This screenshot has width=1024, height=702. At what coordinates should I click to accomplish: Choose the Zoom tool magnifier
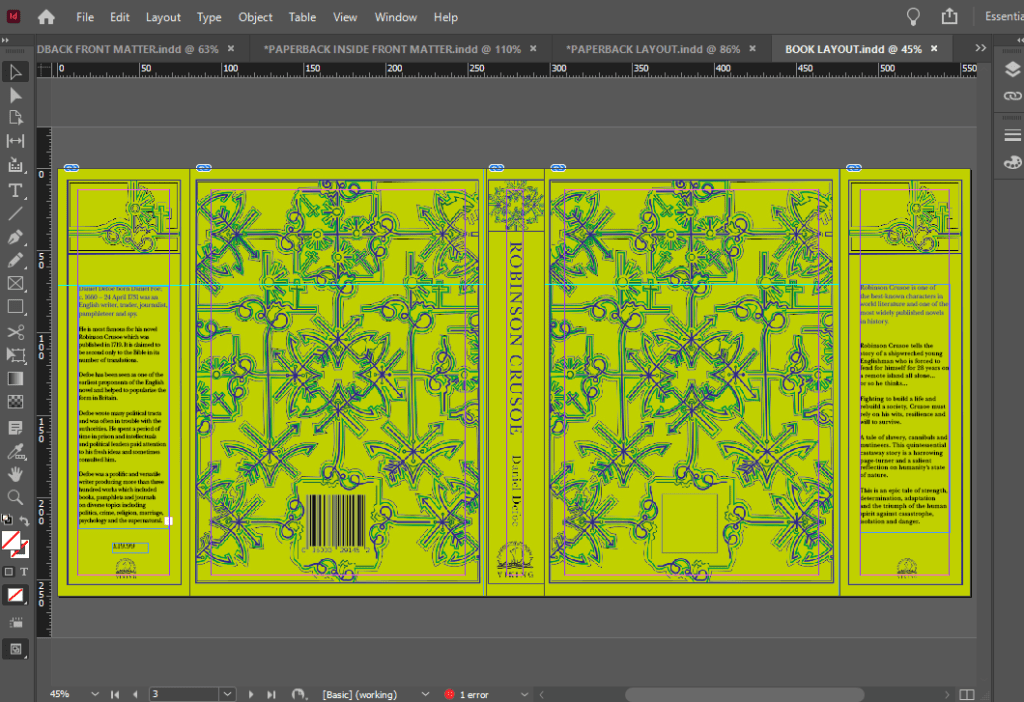click(15, 497)
